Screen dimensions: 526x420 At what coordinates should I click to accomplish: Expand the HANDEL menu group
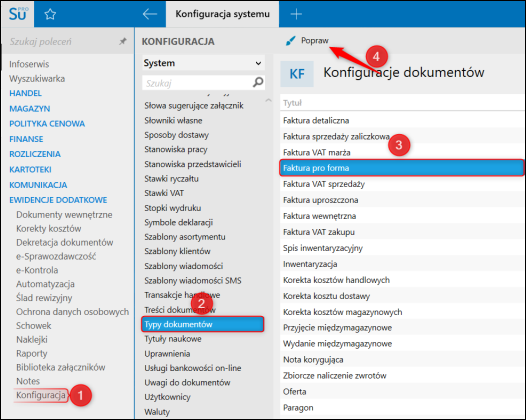pos(25,93)
